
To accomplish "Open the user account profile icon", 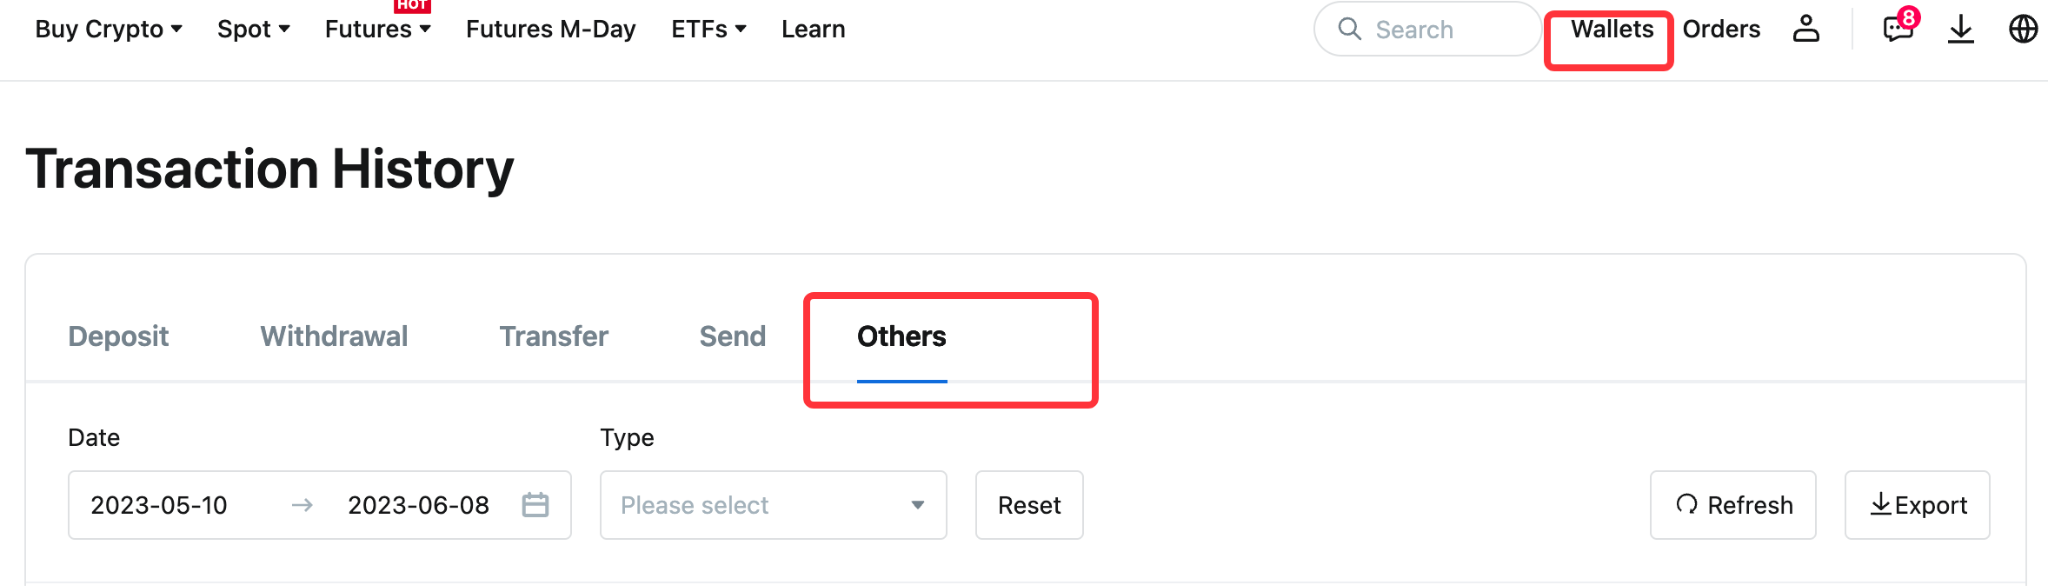I will 1806,29.
